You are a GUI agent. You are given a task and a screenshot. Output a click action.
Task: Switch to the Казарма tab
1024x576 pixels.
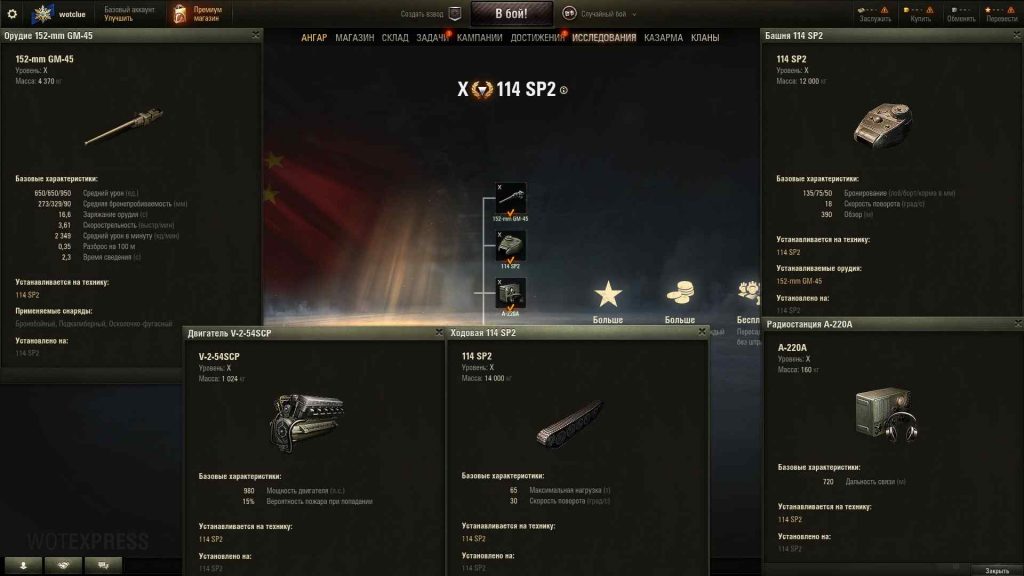[663, 38]
